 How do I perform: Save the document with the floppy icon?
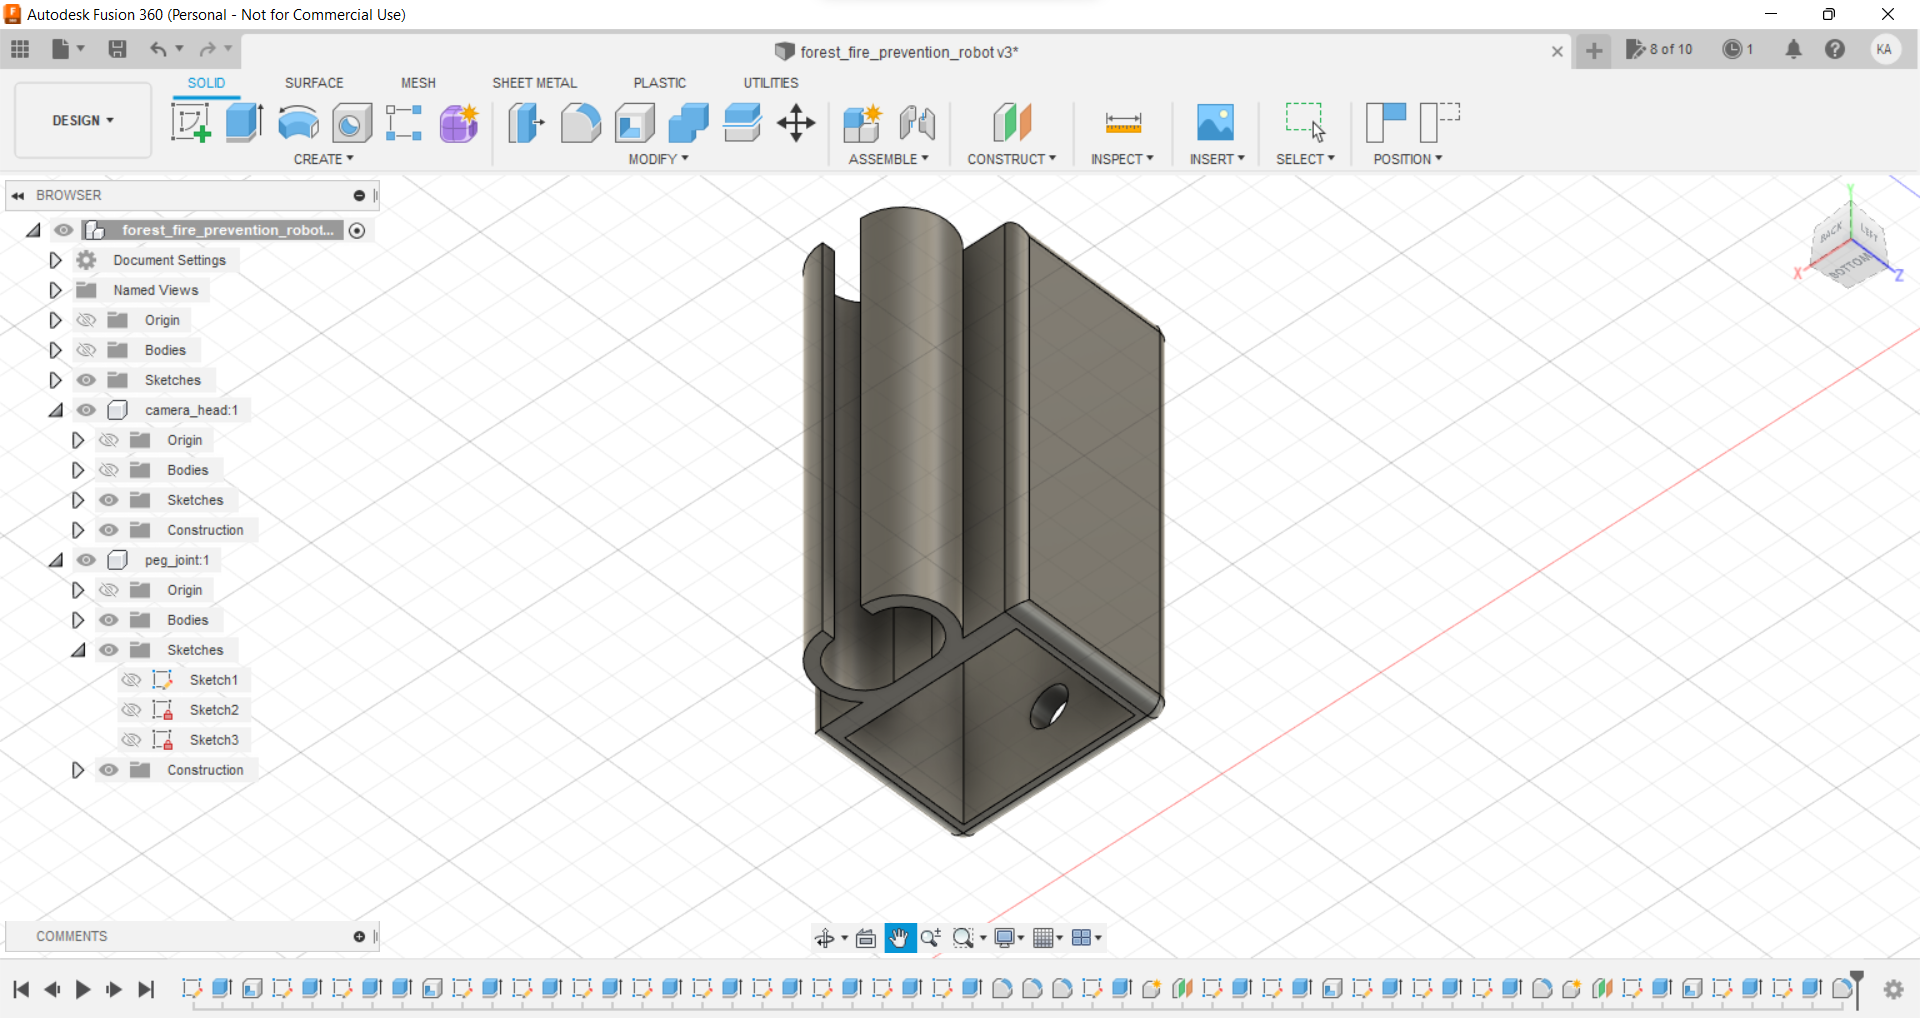tap(117, 49)
